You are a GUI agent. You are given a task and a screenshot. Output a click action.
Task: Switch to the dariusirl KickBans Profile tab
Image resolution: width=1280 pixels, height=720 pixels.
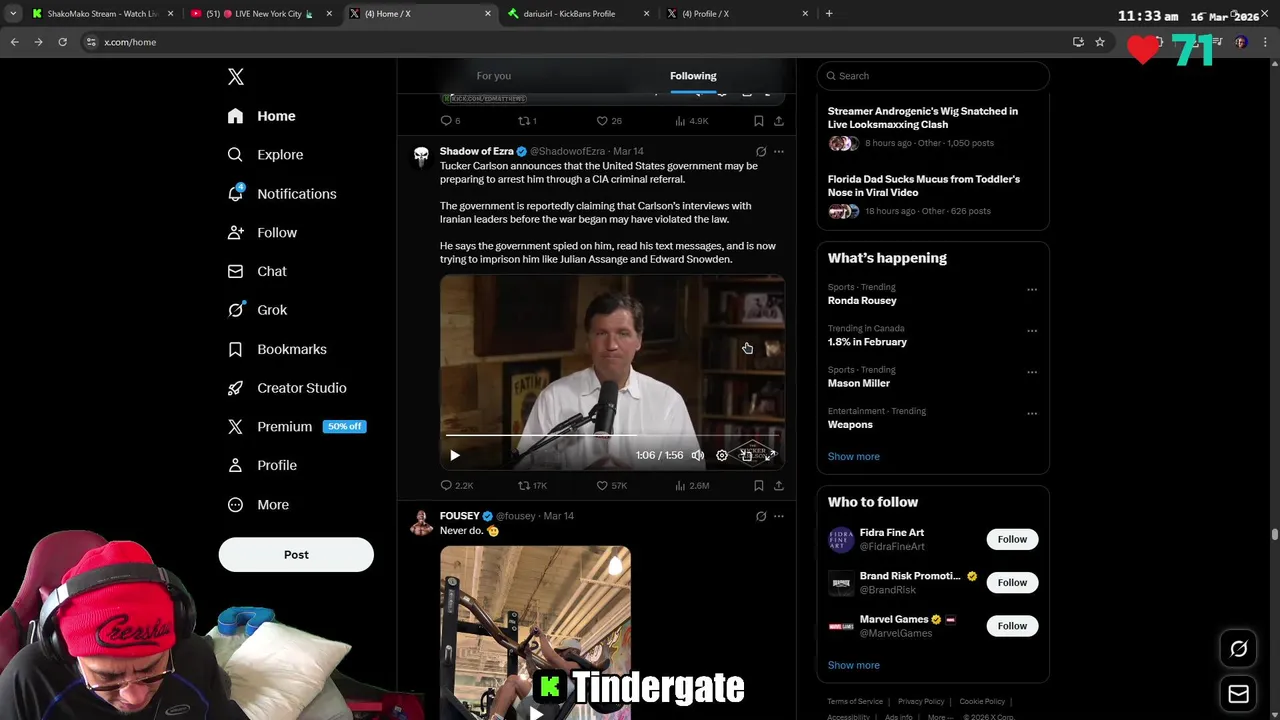(580, 14)
